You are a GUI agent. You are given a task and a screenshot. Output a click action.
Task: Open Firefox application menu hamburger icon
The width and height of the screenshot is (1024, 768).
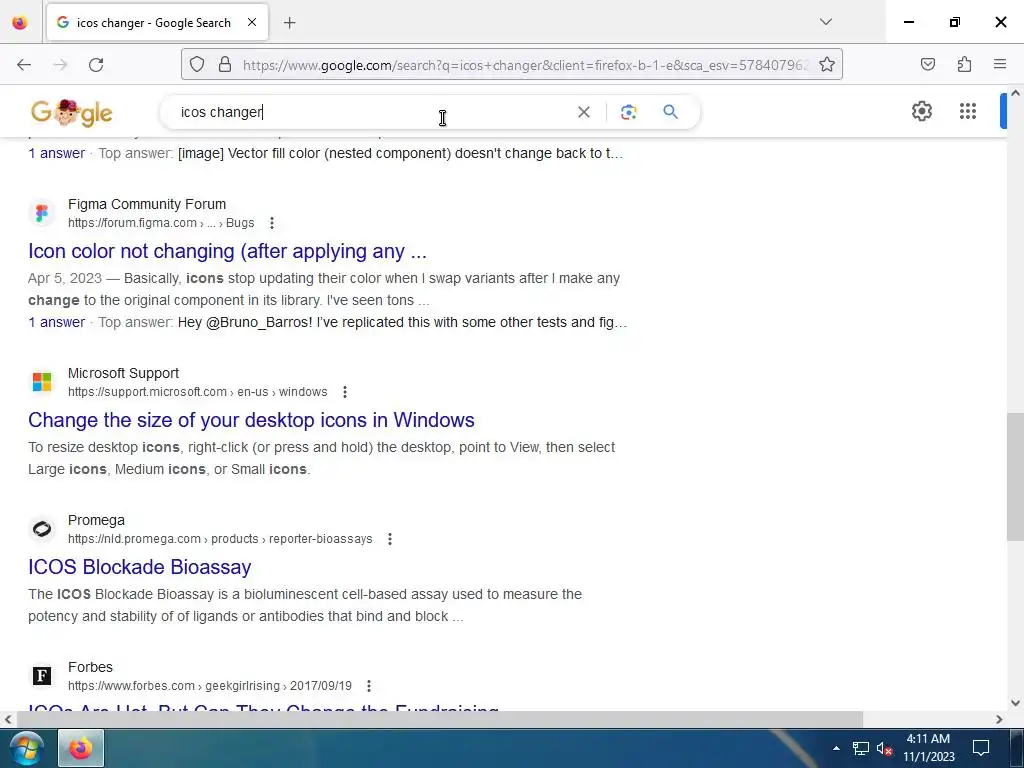[x=1000, y=64]
